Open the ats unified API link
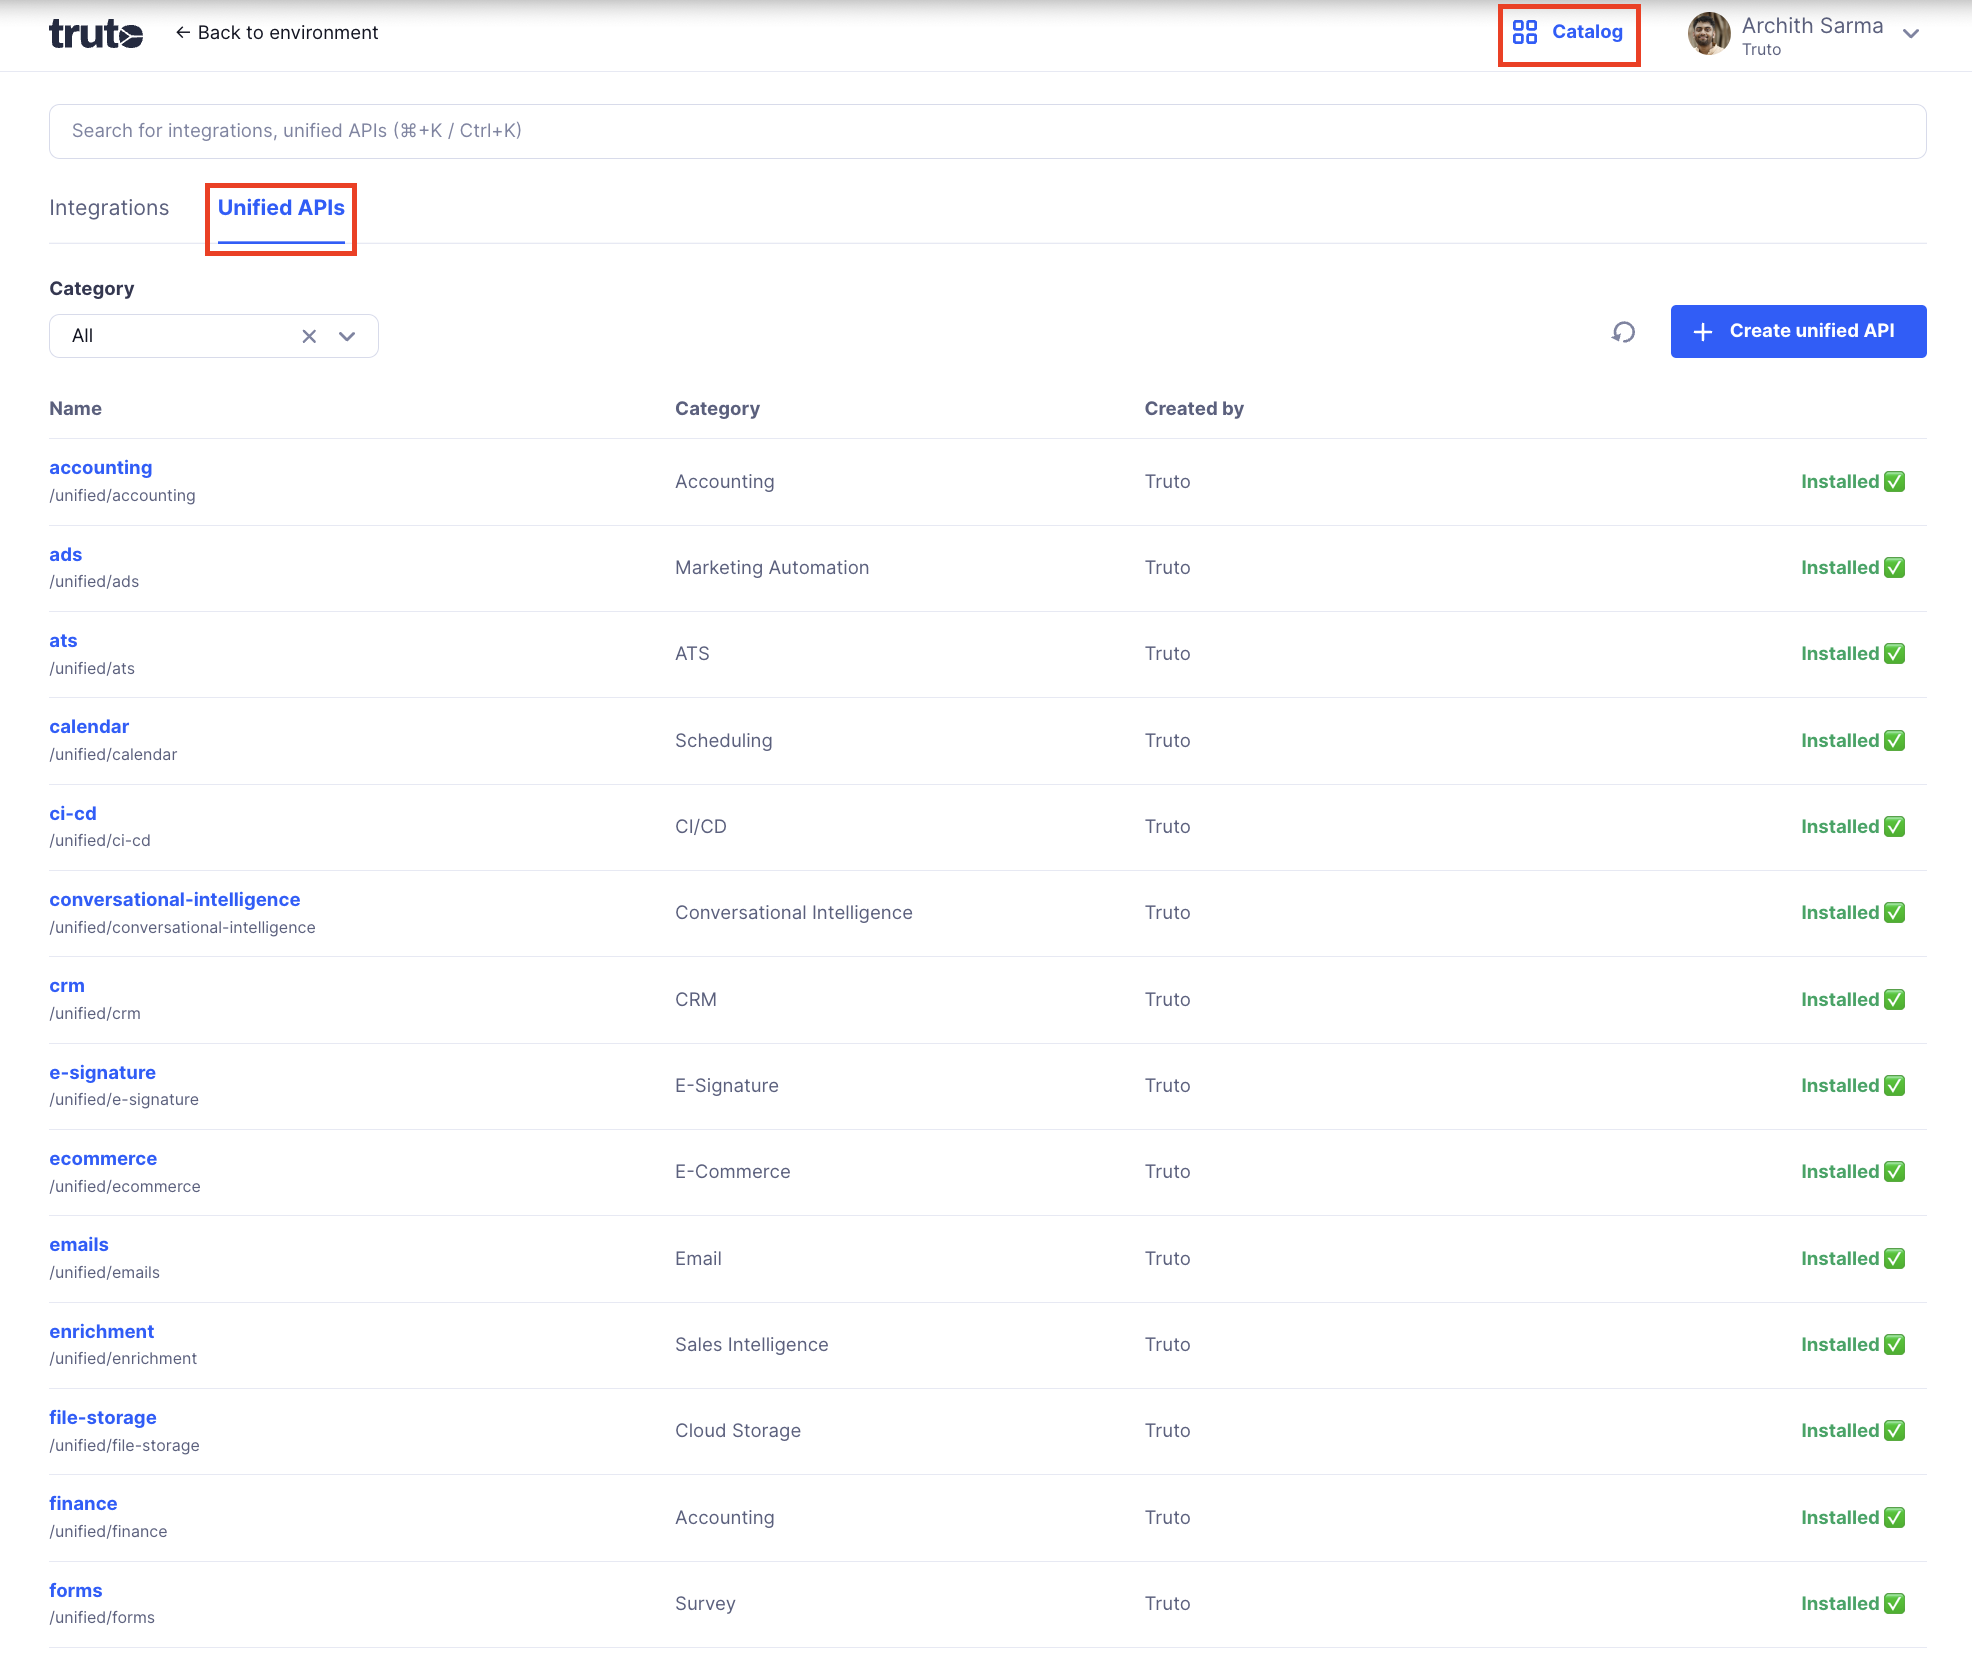 tap(63, 641)
